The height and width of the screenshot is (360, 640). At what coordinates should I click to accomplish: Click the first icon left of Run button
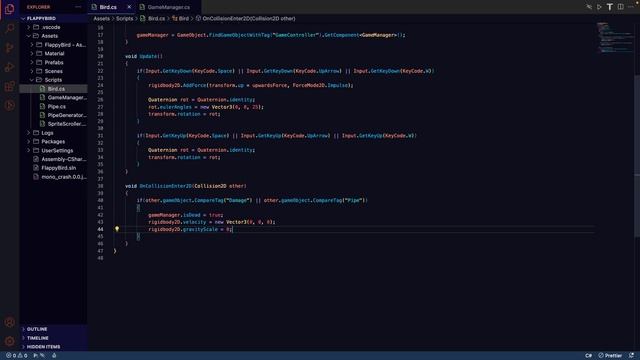point(589,7)
